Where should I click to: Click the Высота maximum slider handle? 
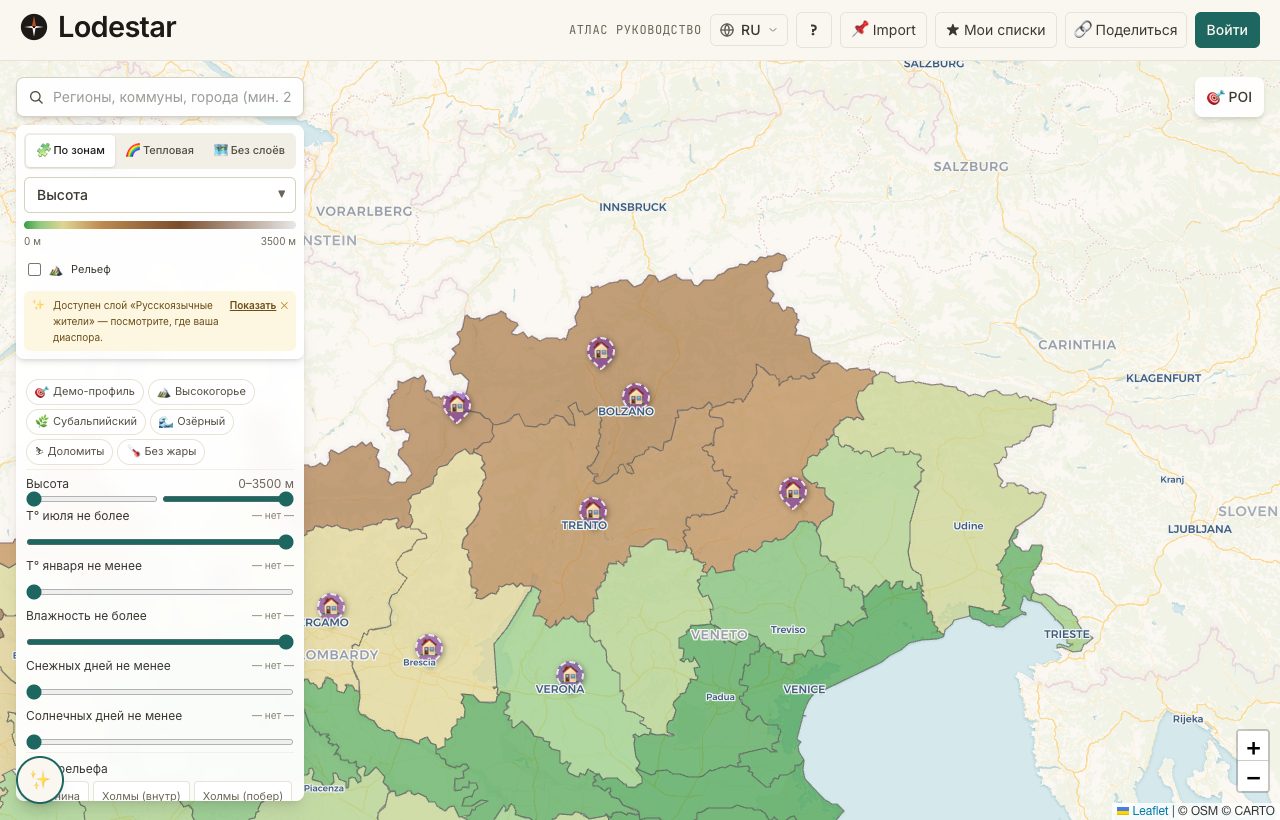click(286, 499)
